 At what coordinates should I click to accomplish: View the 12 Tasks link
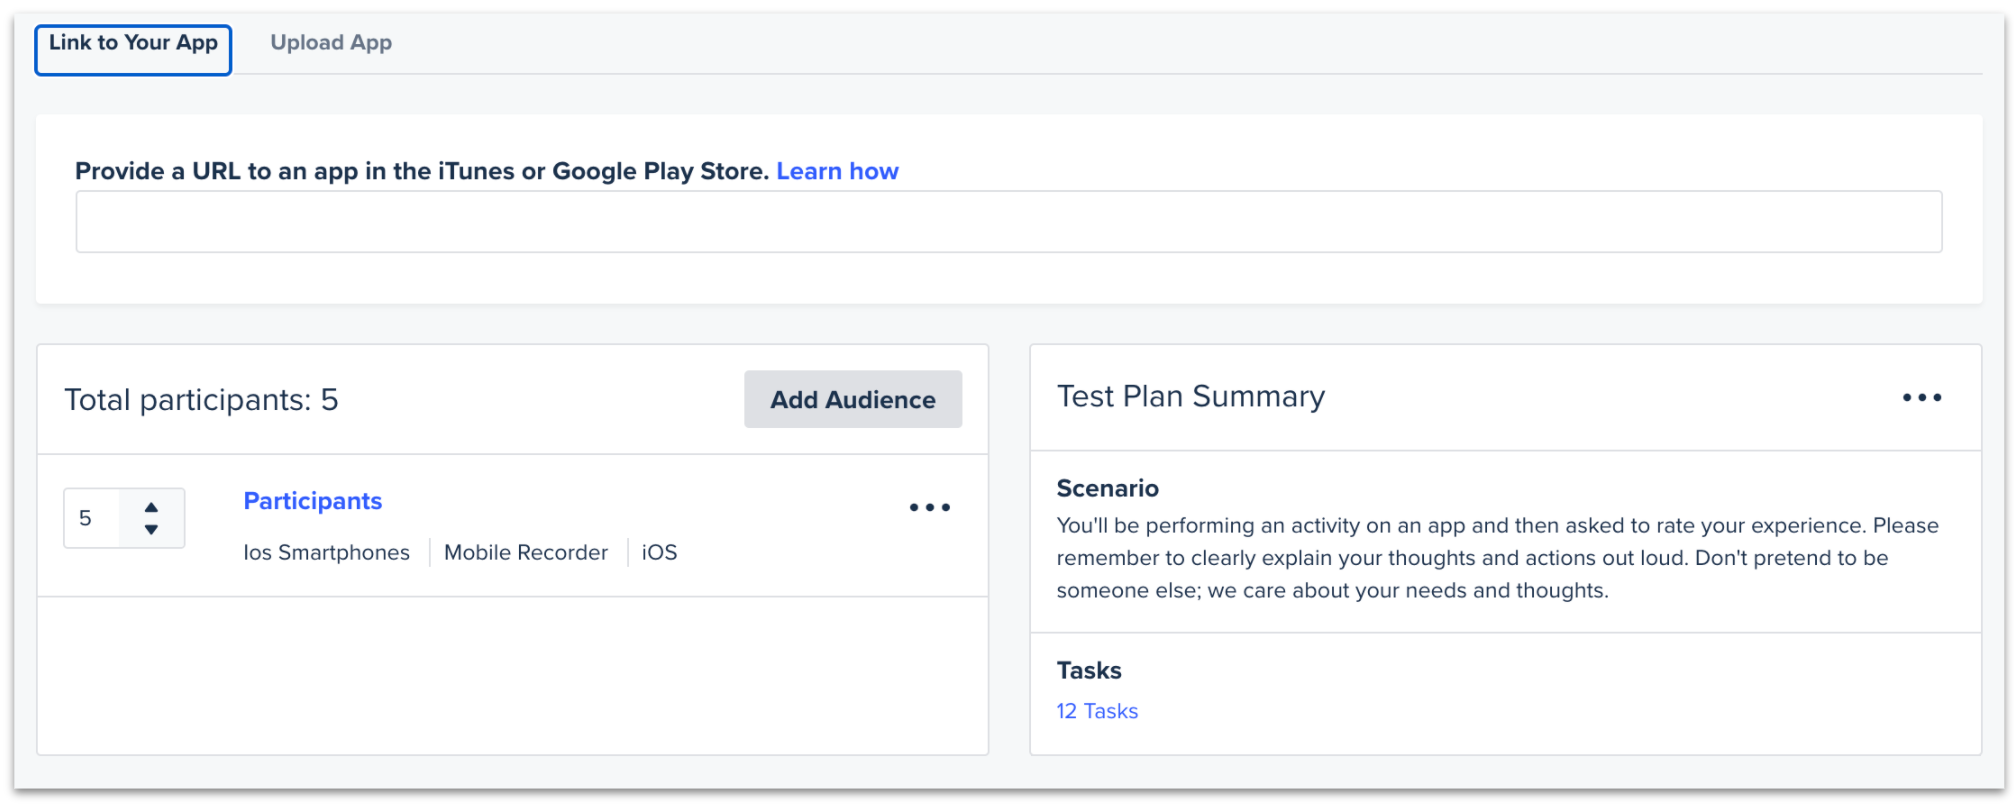pos(1097,711)
